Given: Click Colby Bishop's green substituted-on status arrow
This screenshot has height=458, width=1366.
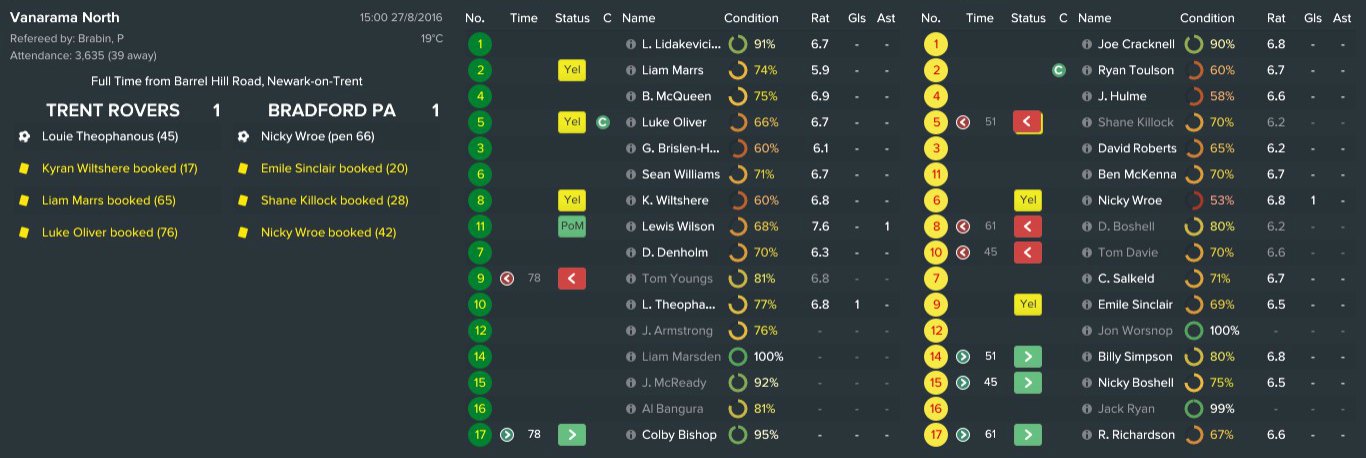Looking at the screenshot, I should pyautogui.click(x=571, y=435).
